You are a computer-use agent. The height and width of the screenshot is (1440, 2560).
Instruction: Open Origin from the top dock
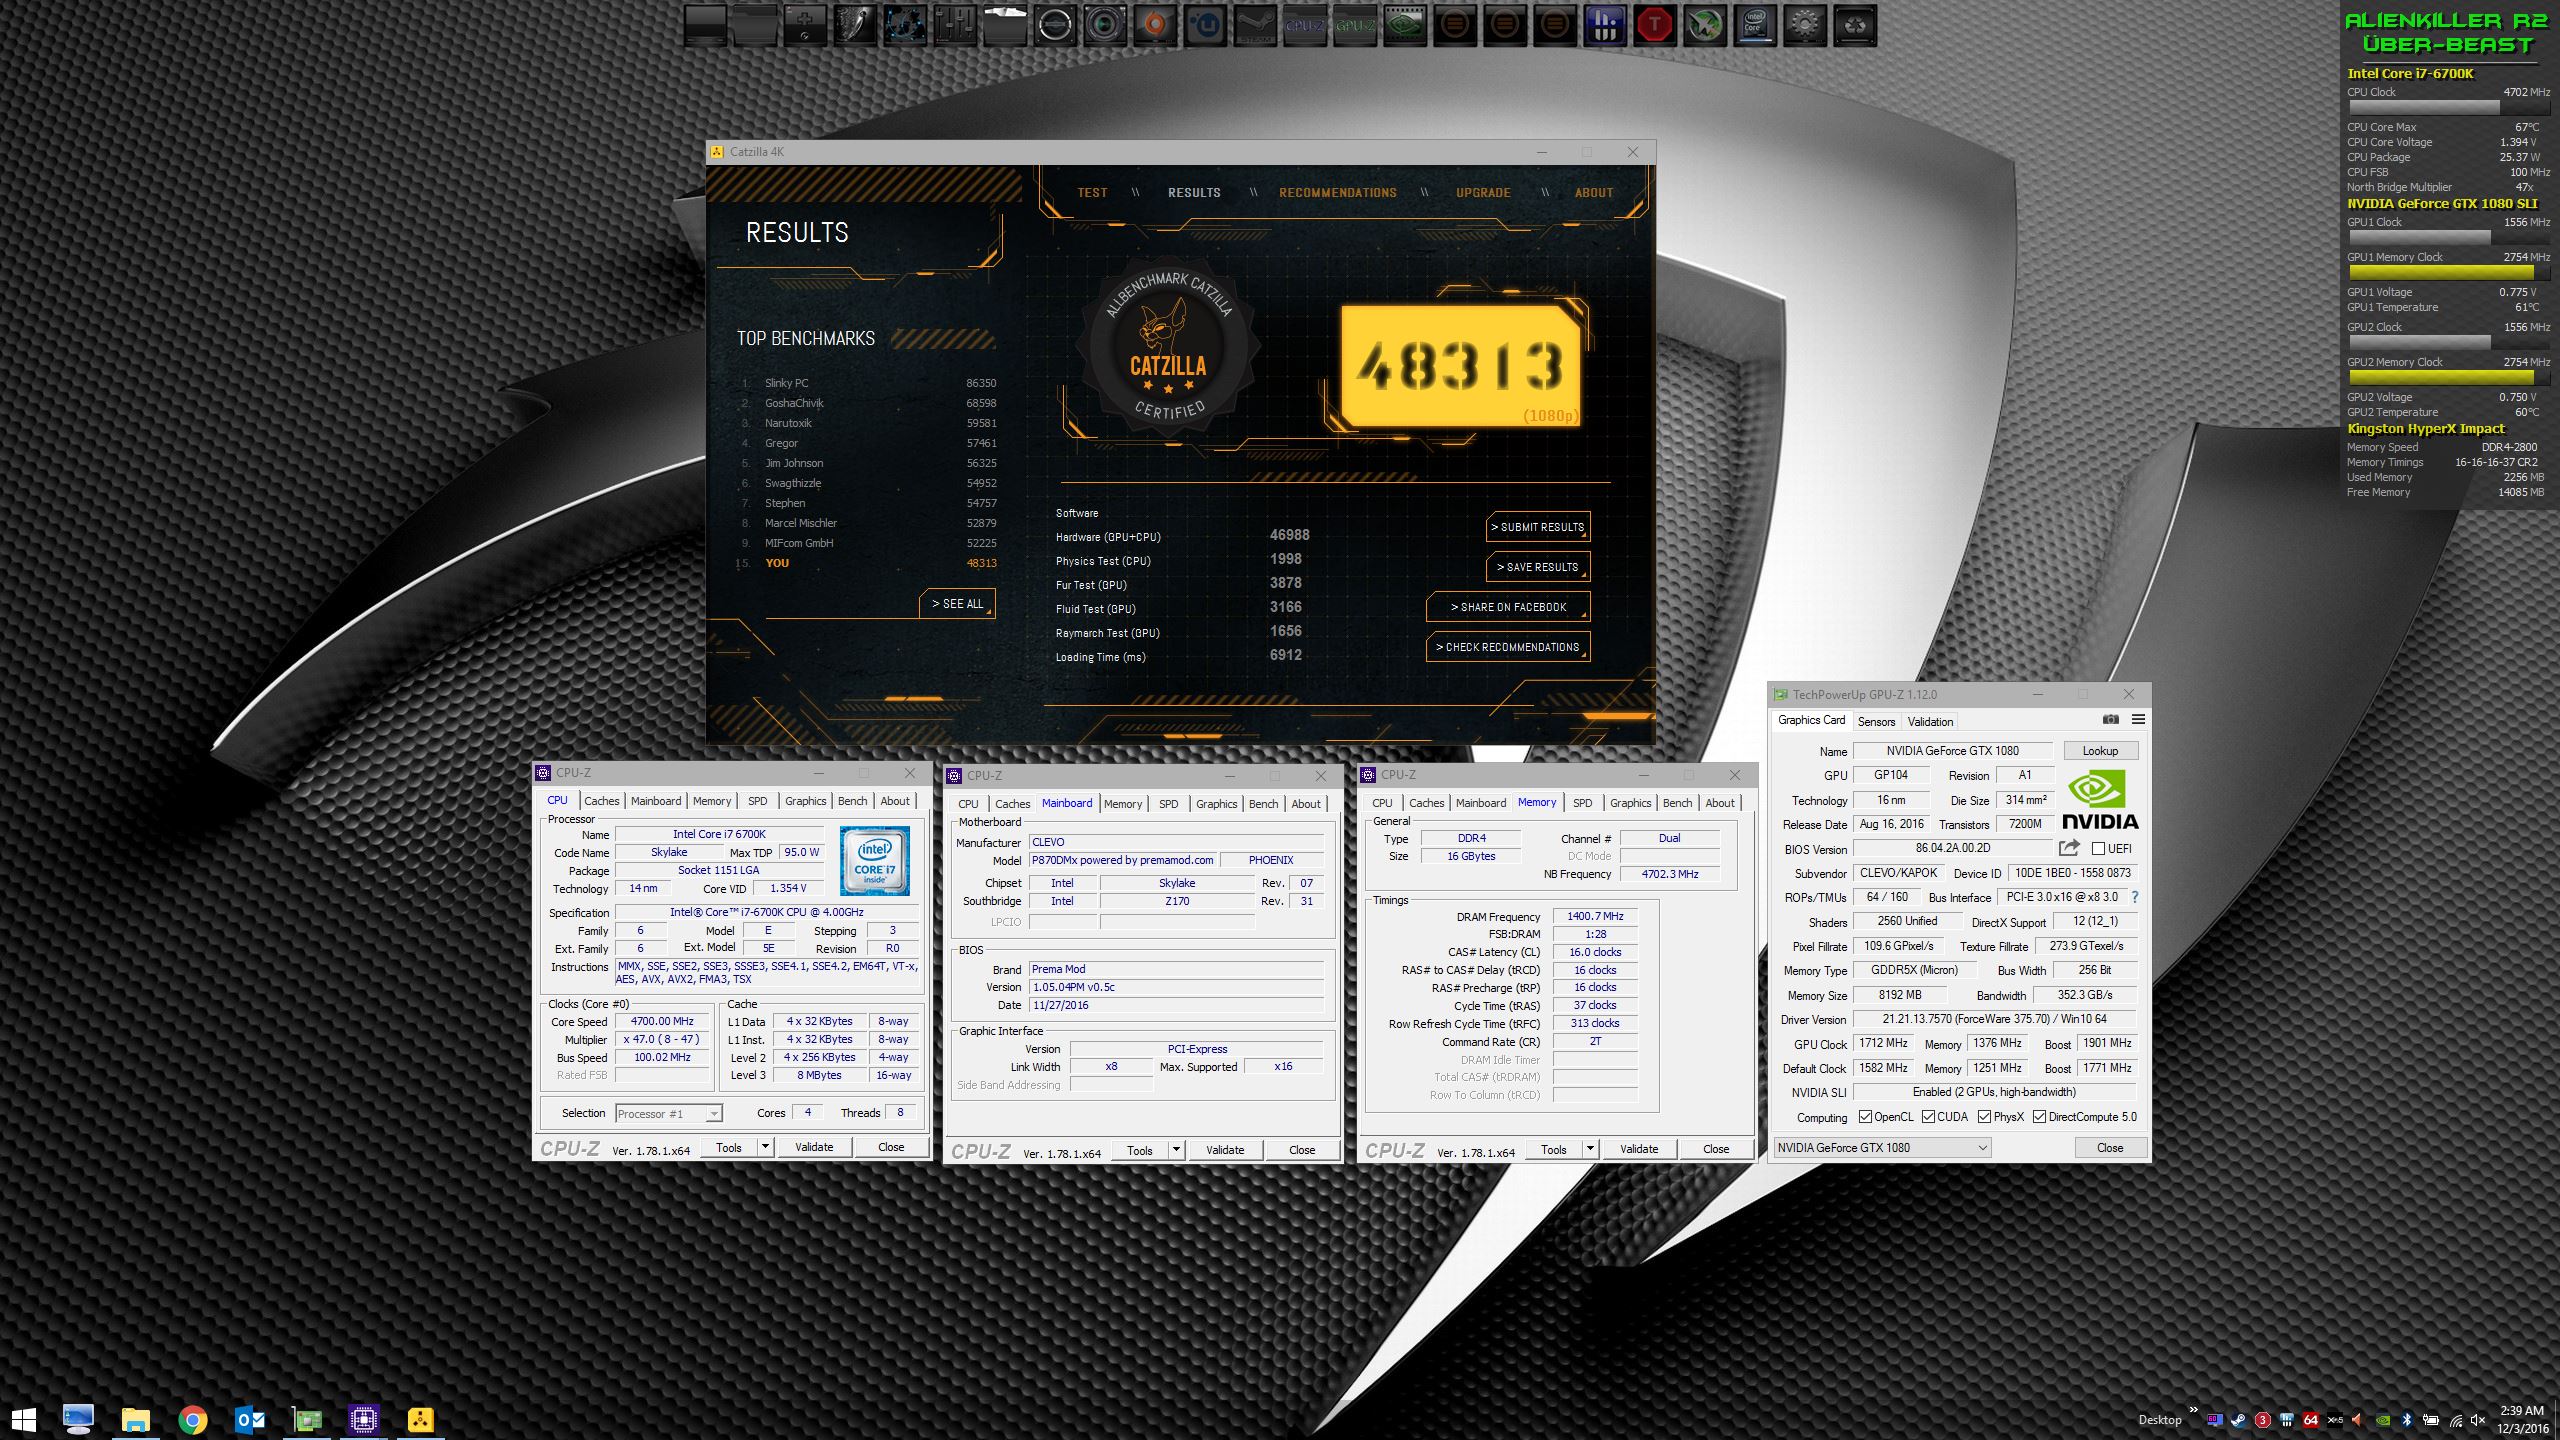click(1155, 25)
